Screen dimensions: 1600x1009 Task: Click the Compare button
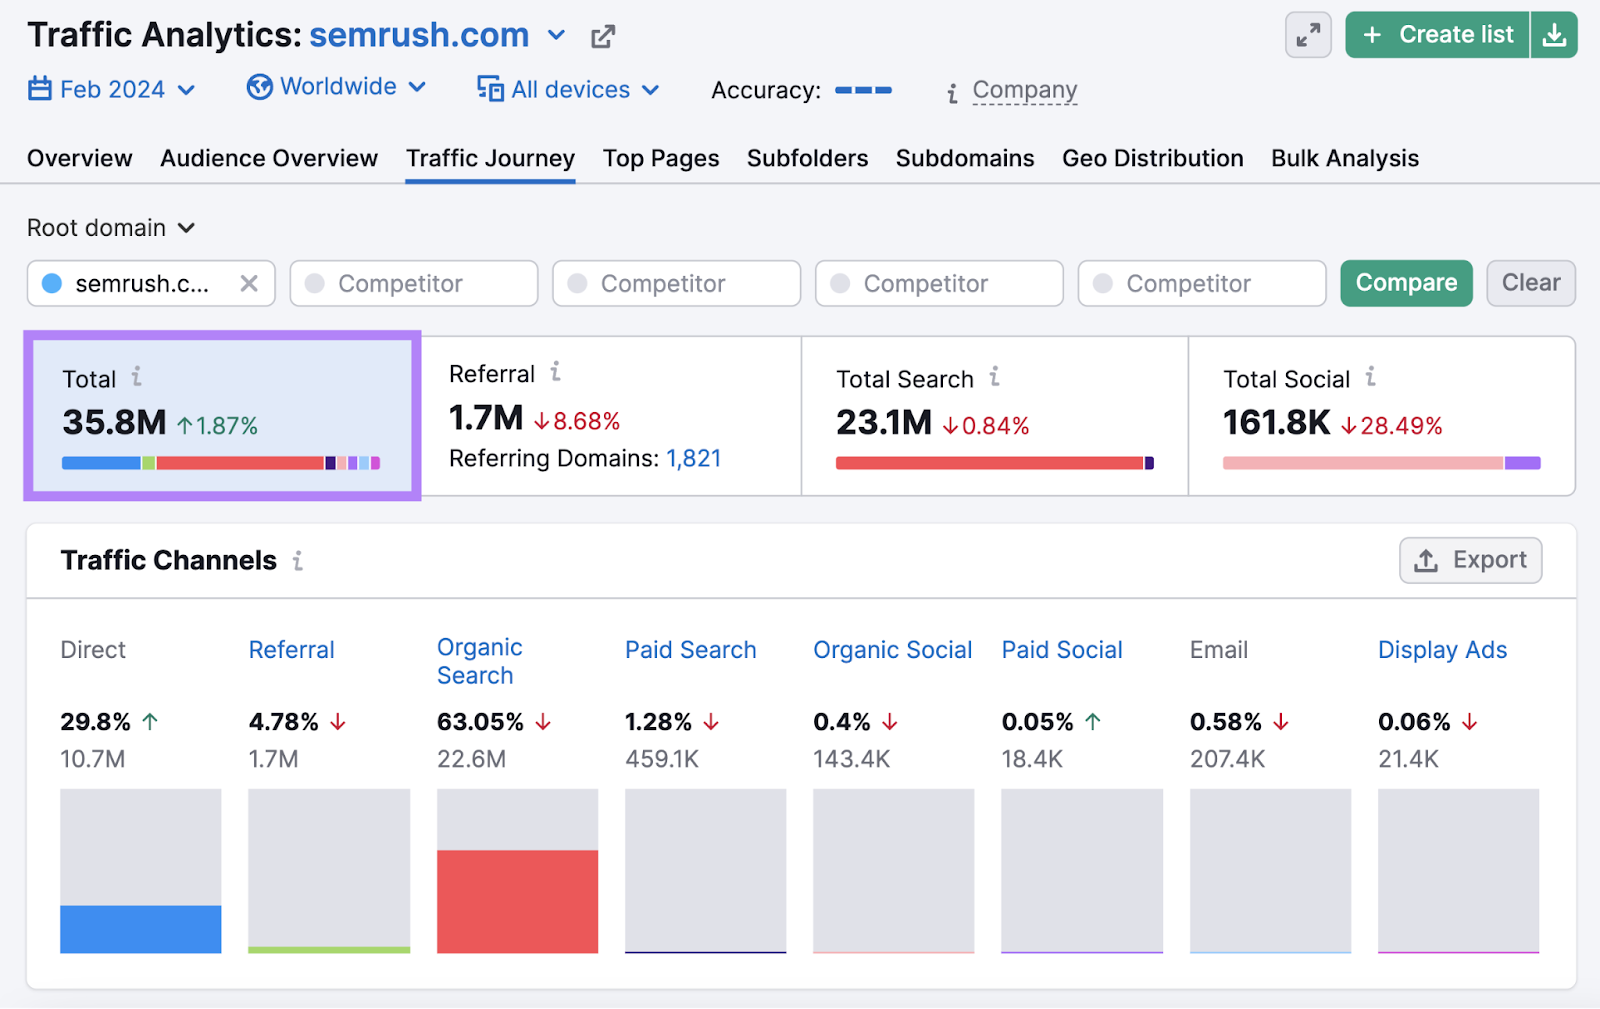[1405, 283]
